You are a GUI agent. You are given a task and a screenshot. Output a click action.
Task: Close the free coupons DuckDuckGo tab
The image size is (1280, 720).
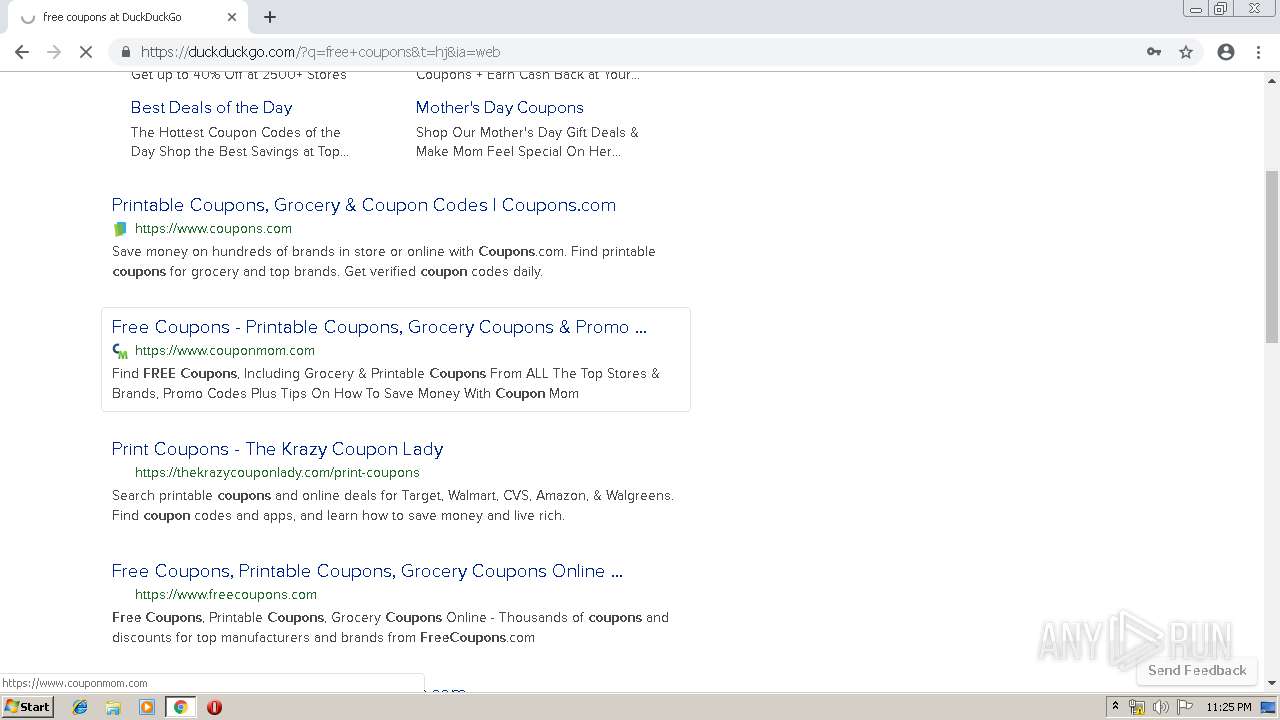(232, 17)
